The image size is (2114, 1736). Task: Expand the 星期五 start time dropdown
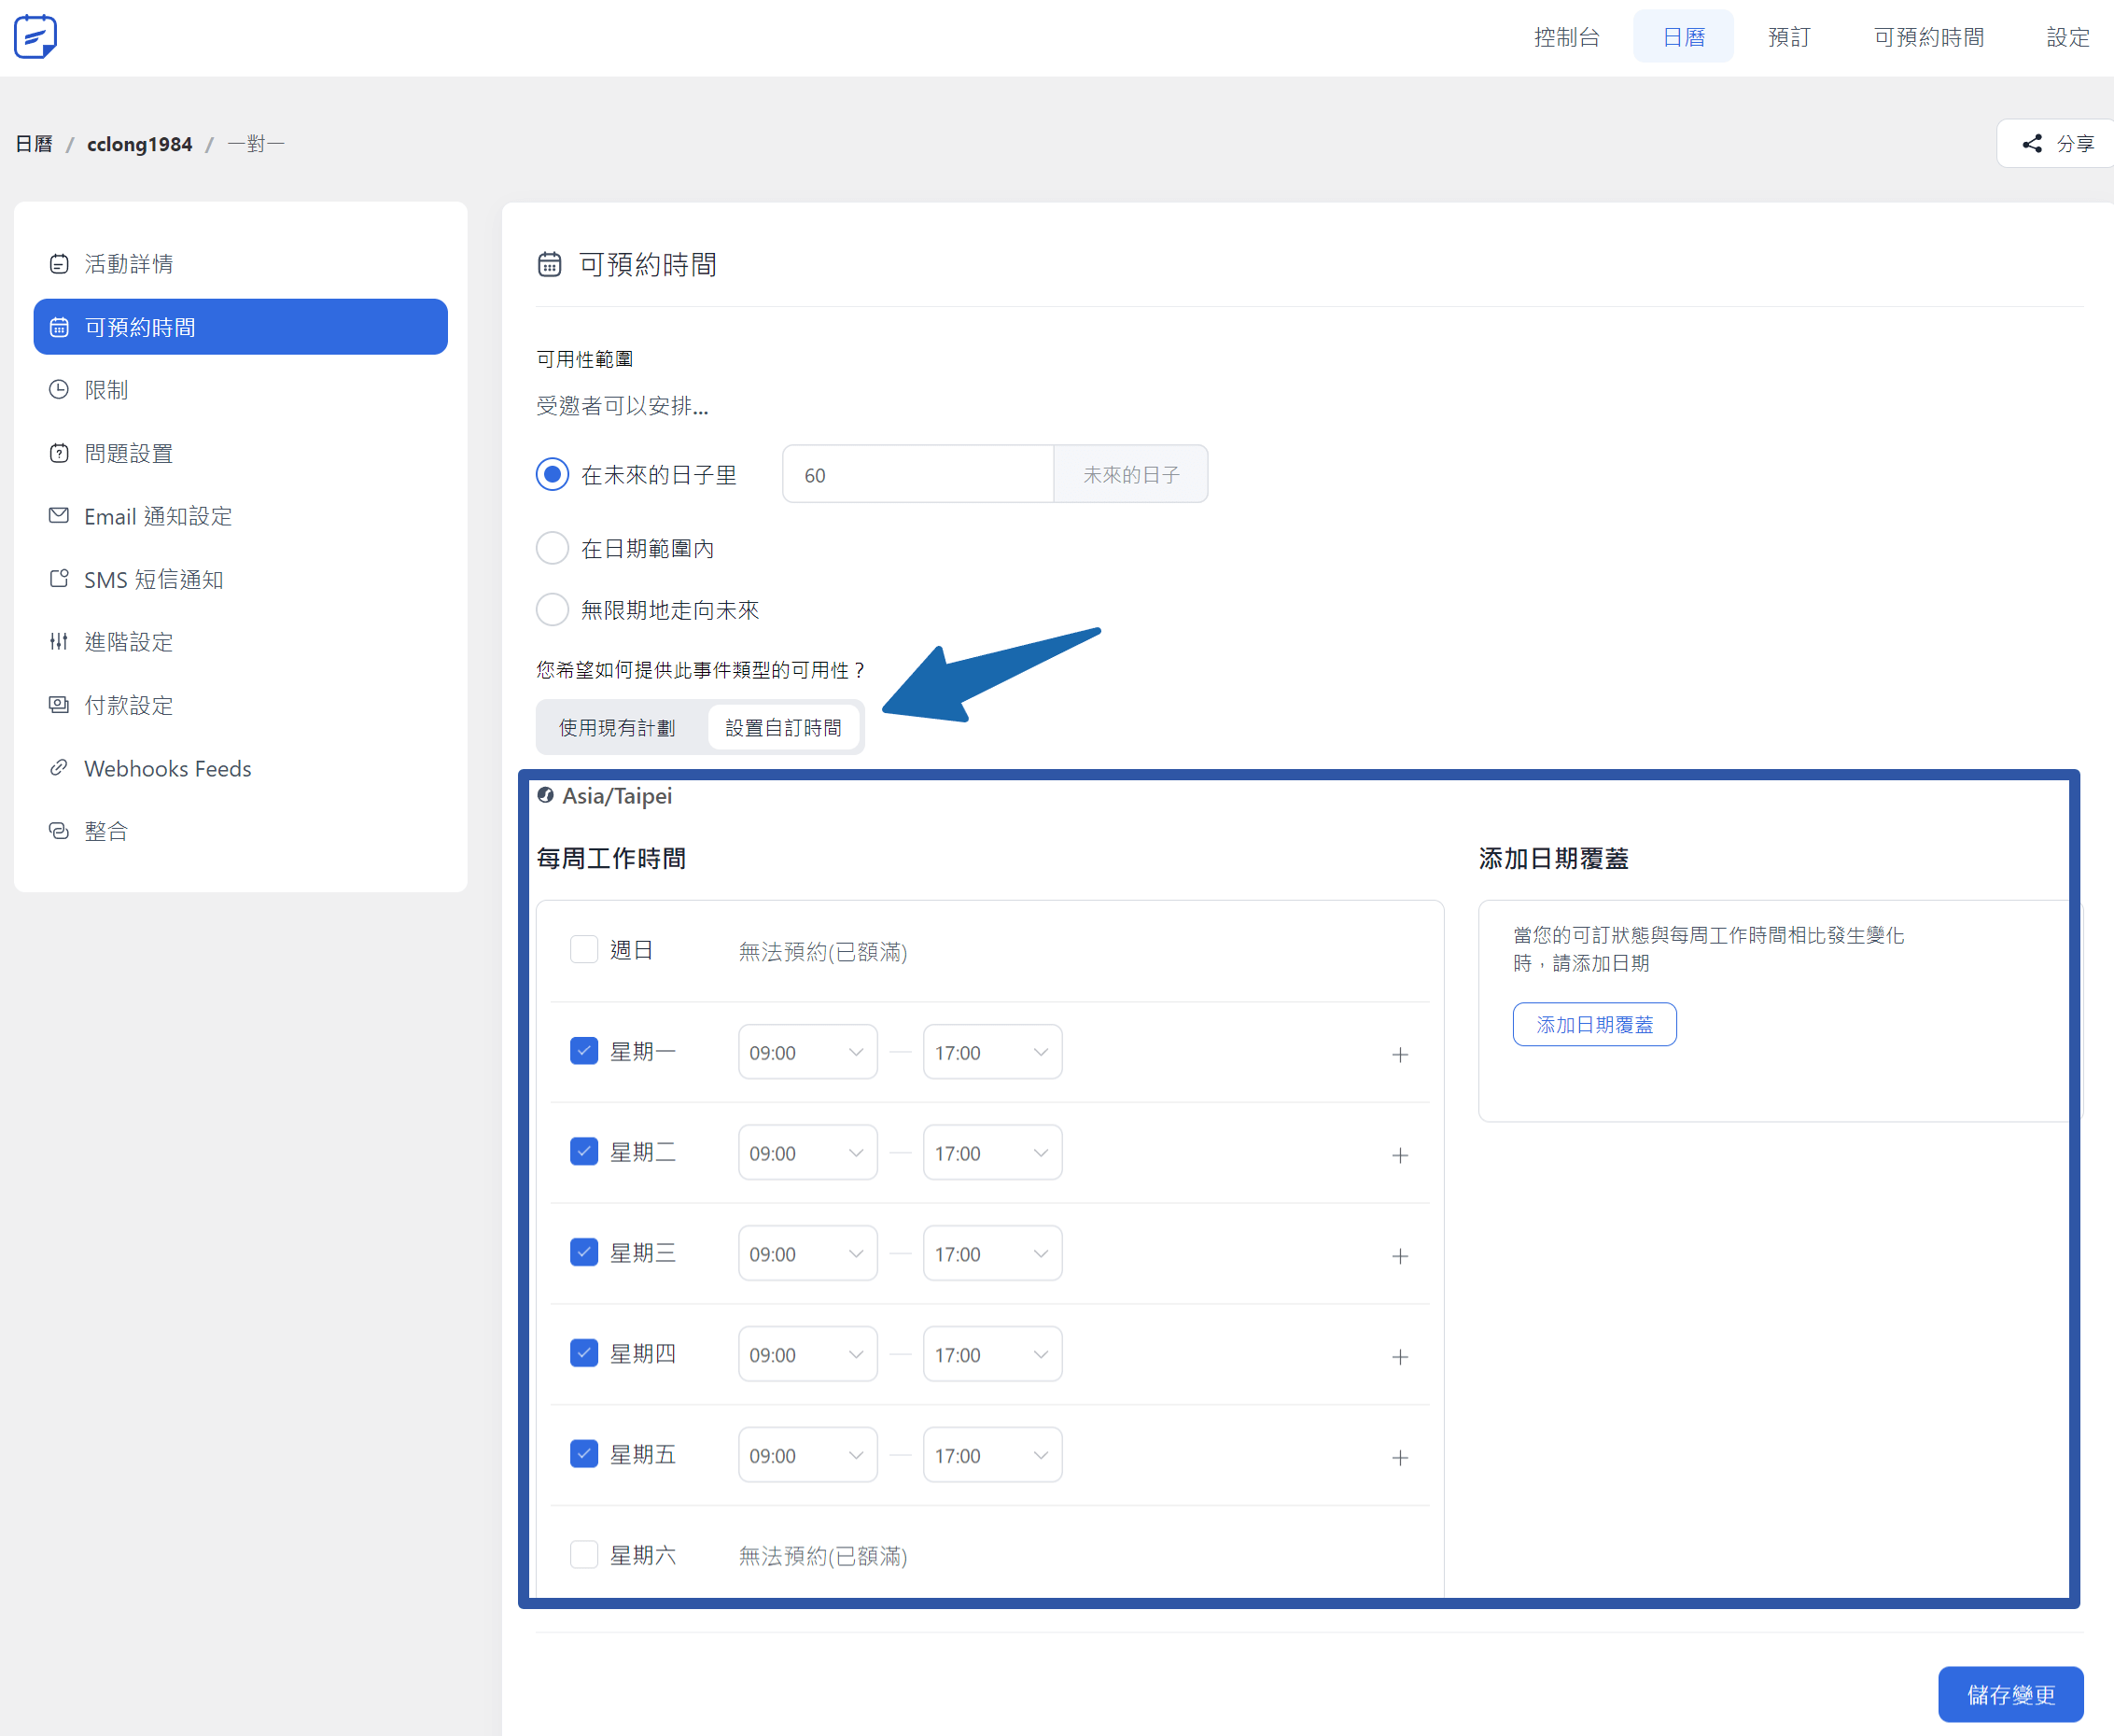click(807, 1455)
